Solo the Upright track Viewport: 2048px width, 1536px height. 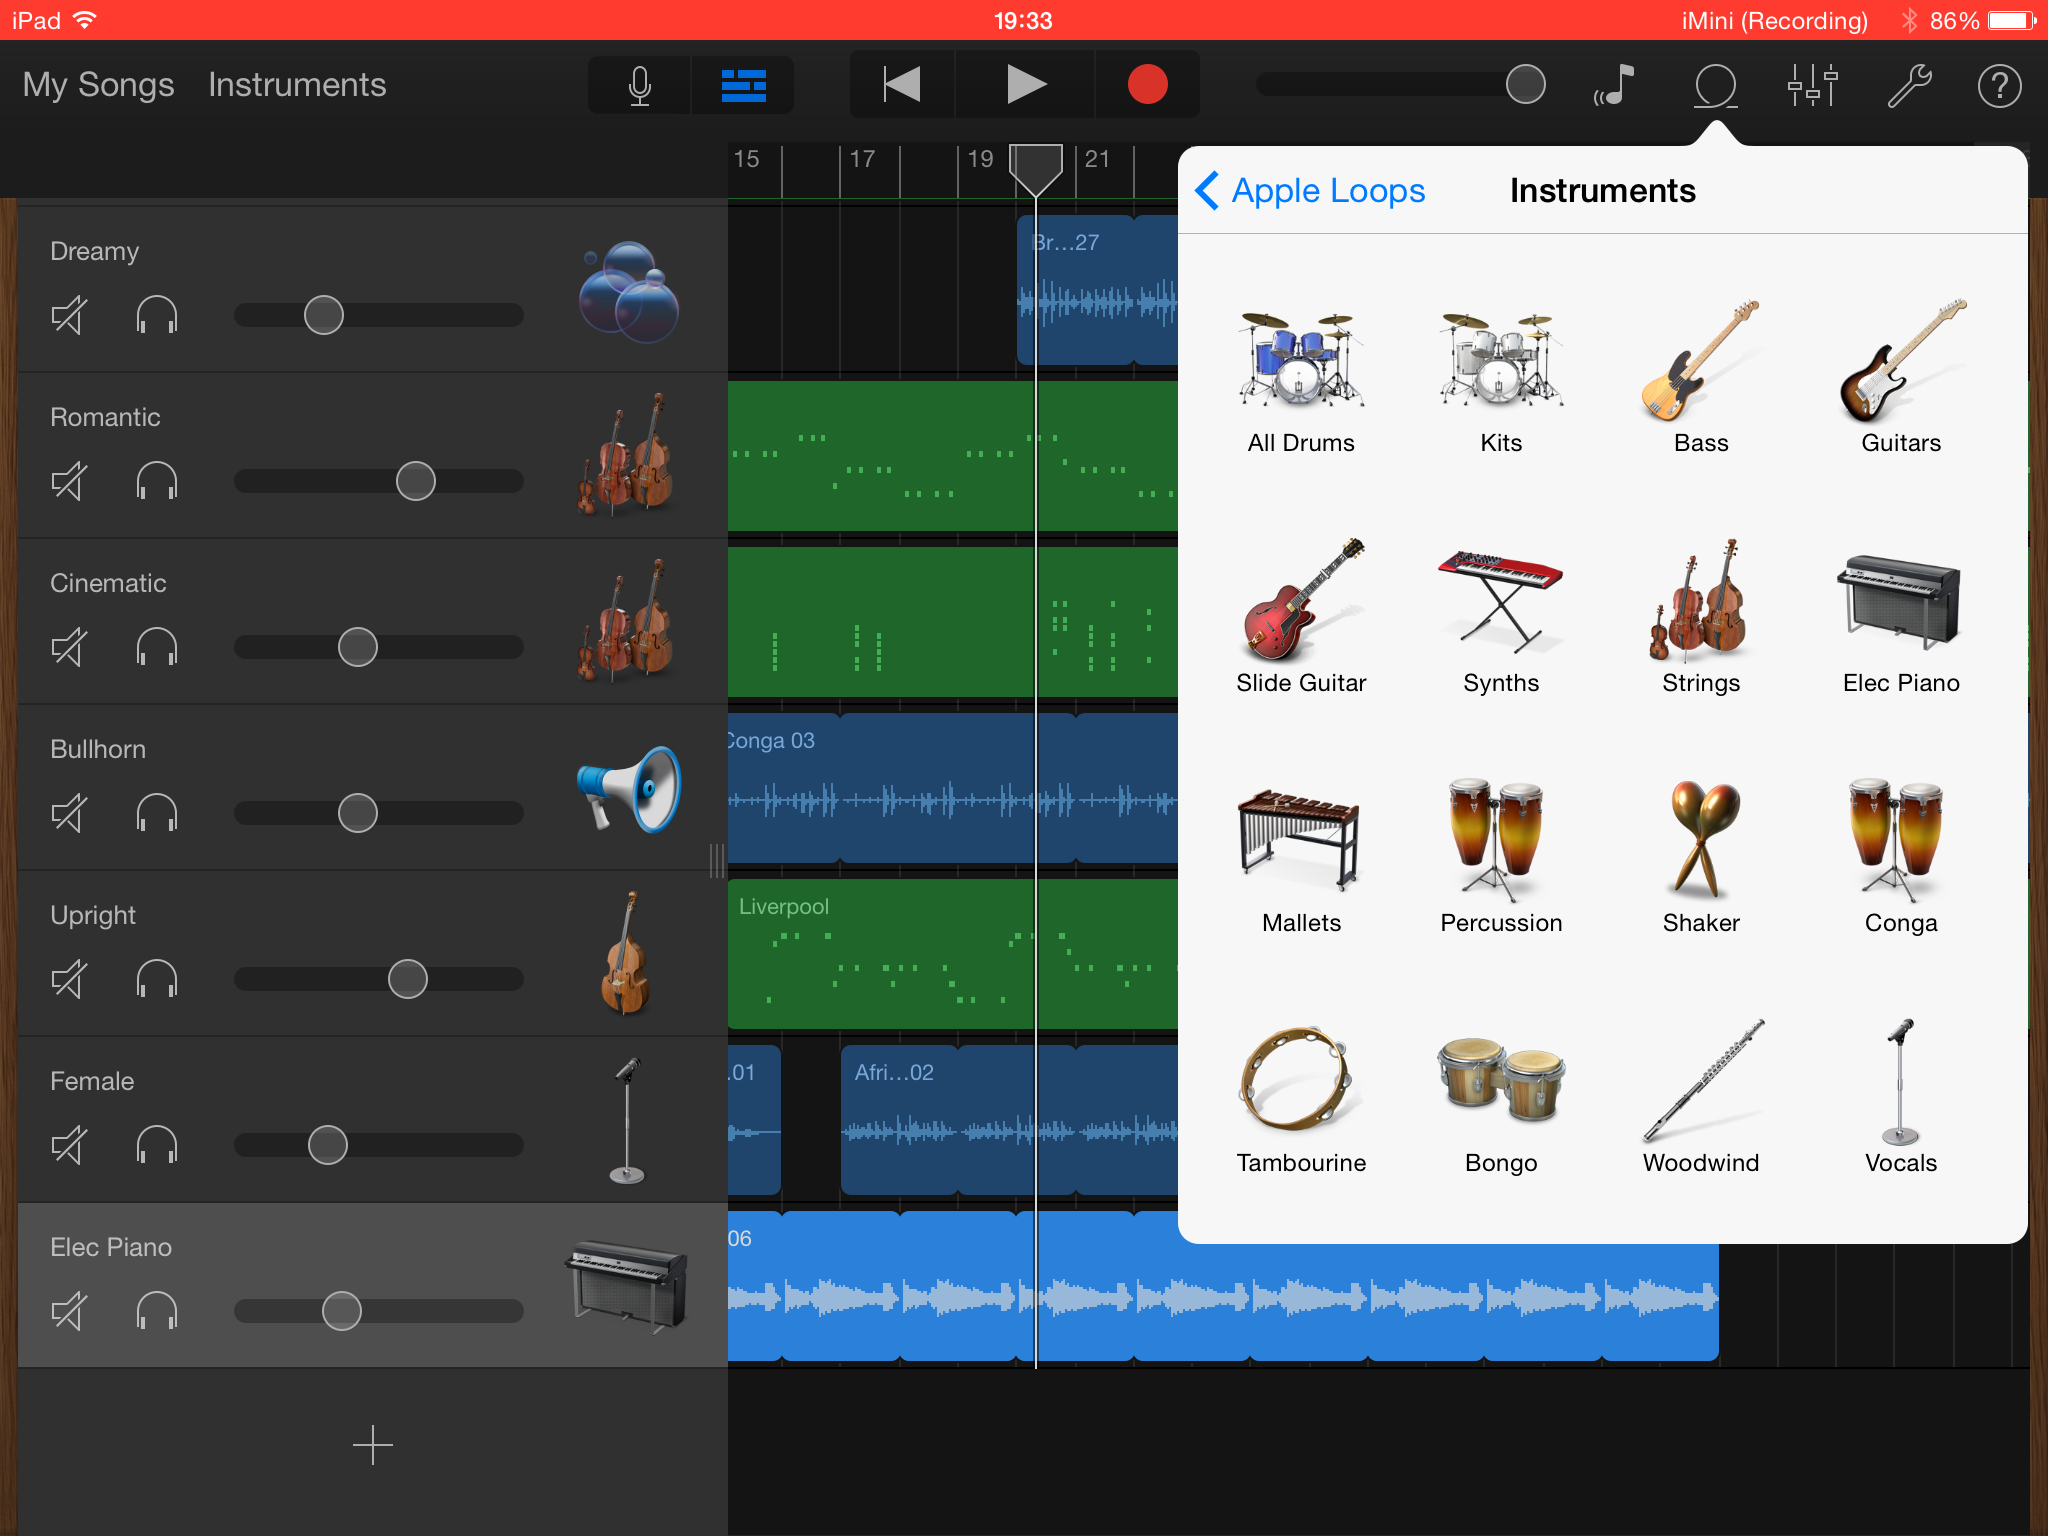coord(157,980)
